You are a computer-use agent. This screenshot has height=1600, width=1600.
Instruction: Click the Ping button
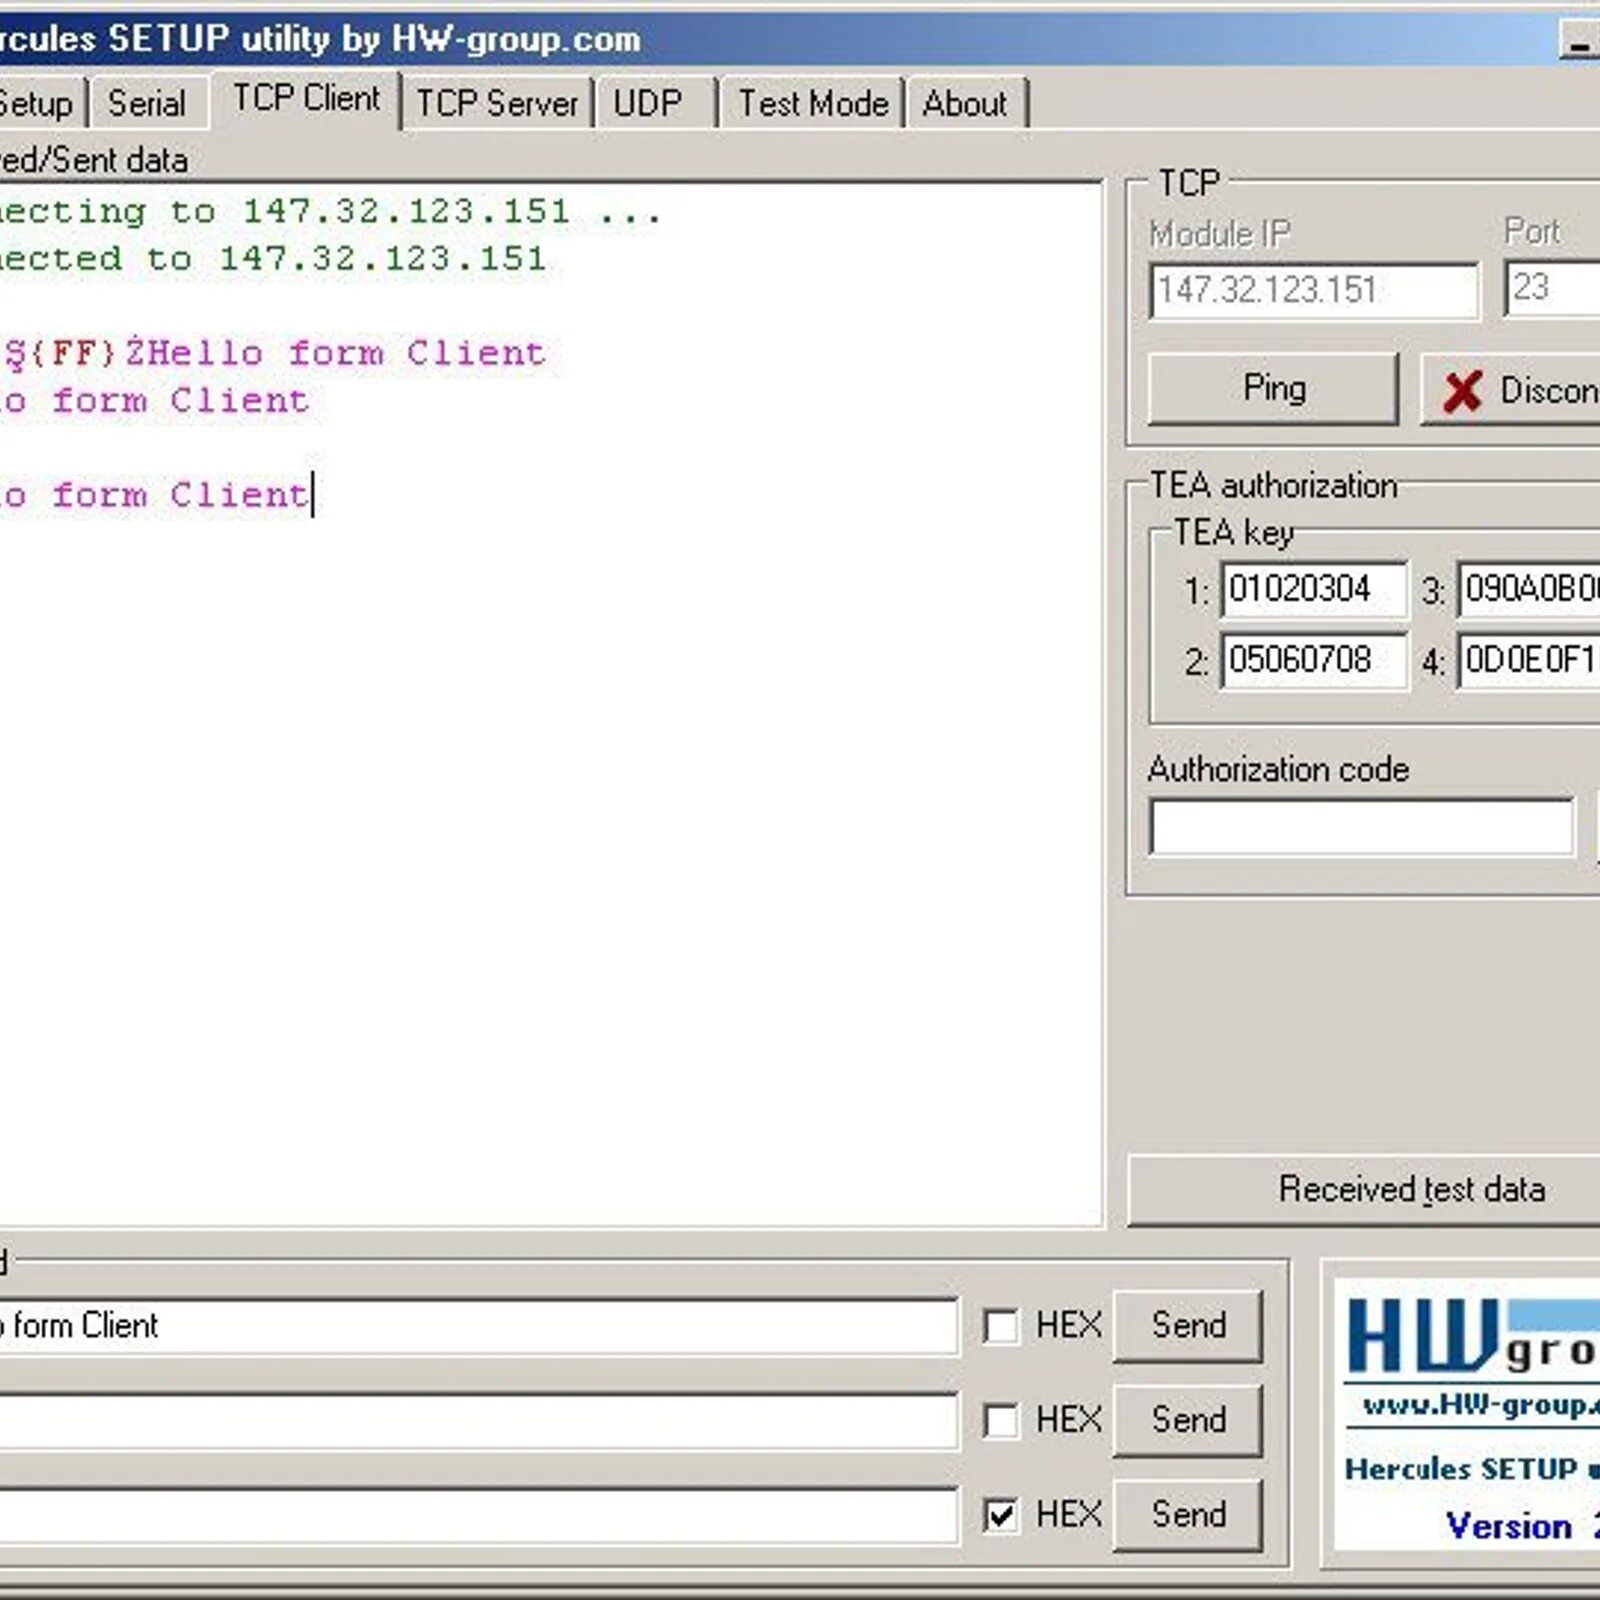(x=1273, y=388)
